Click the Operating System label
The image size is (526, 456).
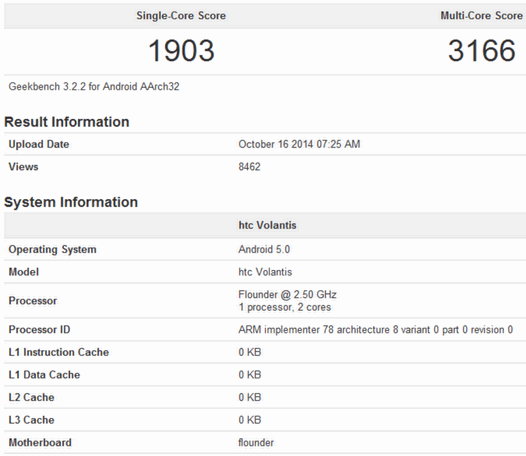(x=52, y=250)
